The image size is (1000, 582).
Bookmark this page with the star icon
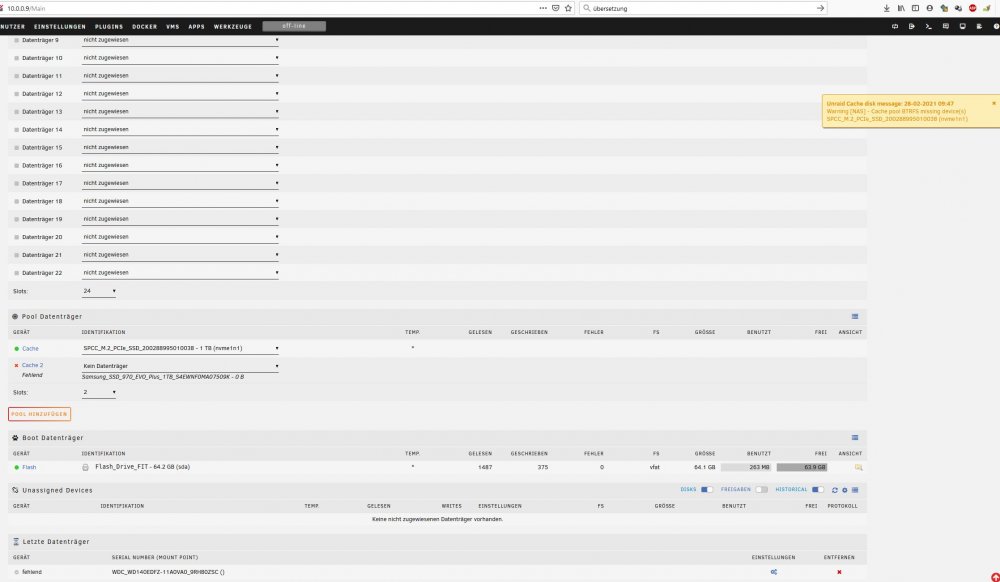(x=568, y=8)
